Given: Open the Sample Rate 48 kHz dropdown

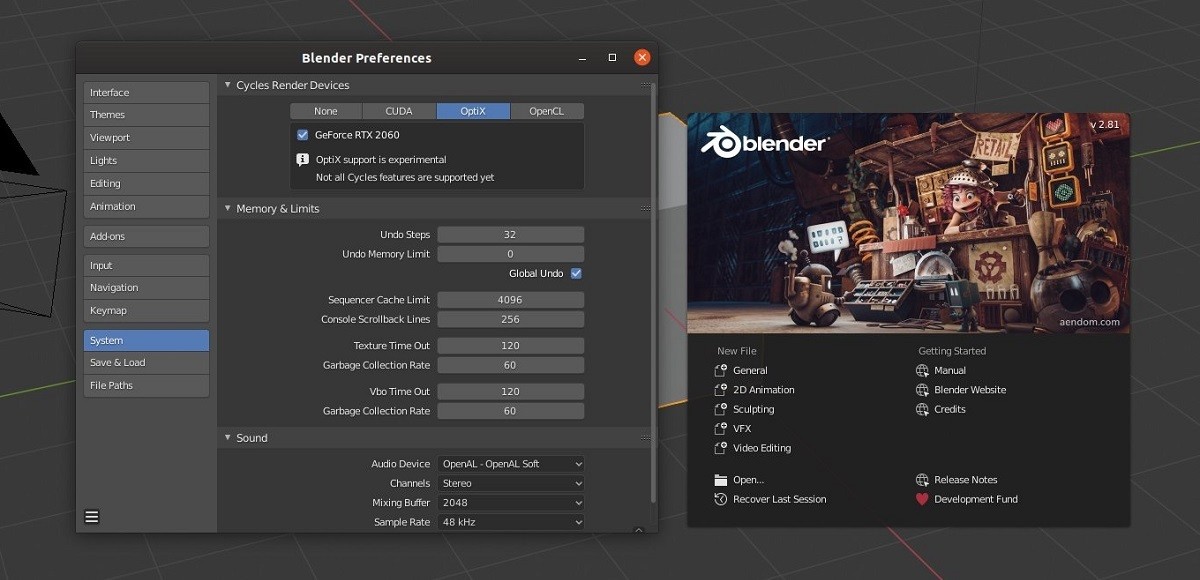Looking at the screenshot, I should click(511, 522).
